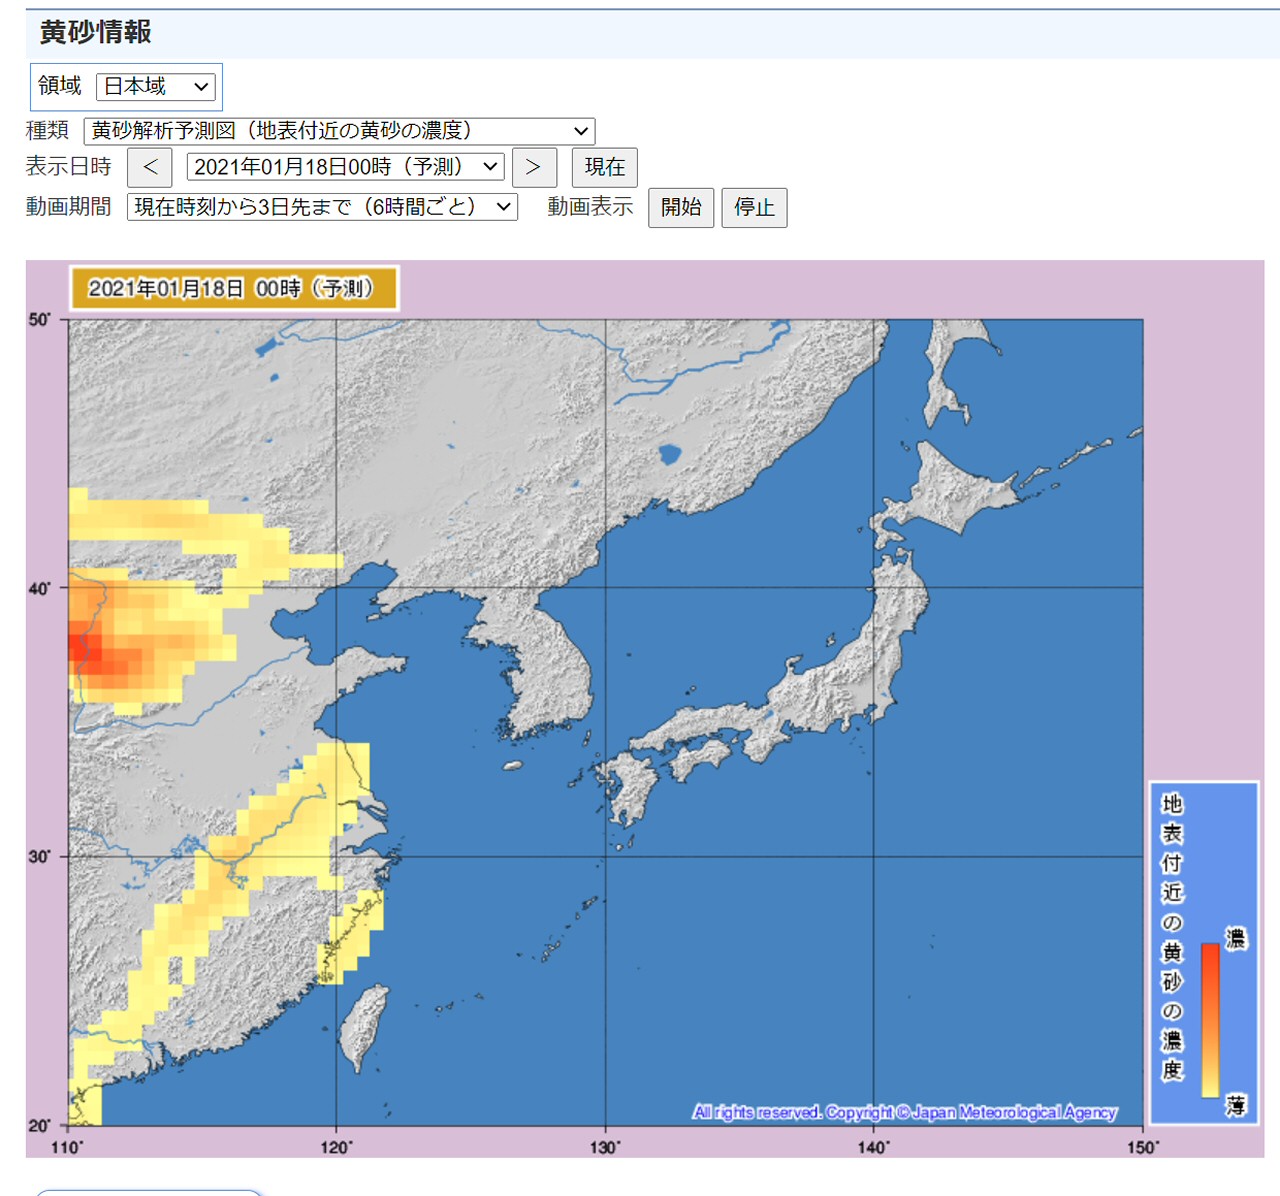Screen dimensions: 1280x1196
Task: Click the 黄砂情報 page heading
Action: (96, 32)
